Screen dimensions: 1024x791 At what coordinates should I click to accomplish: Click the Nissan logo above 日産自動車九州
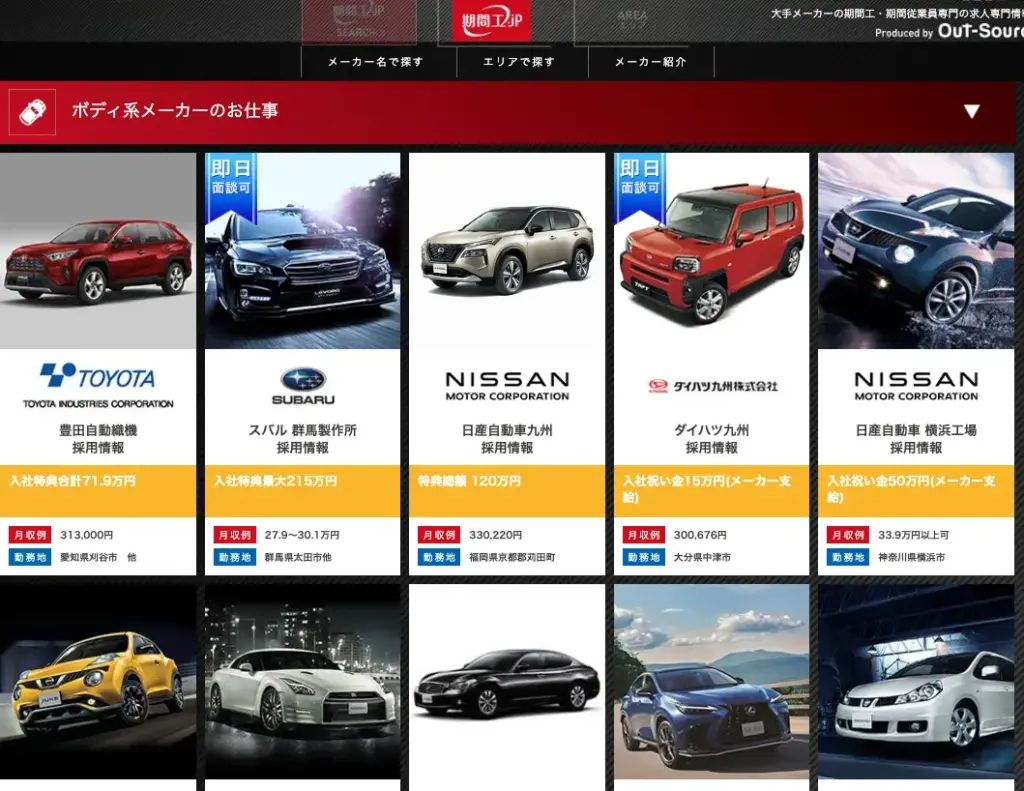(x=507, y=386)
